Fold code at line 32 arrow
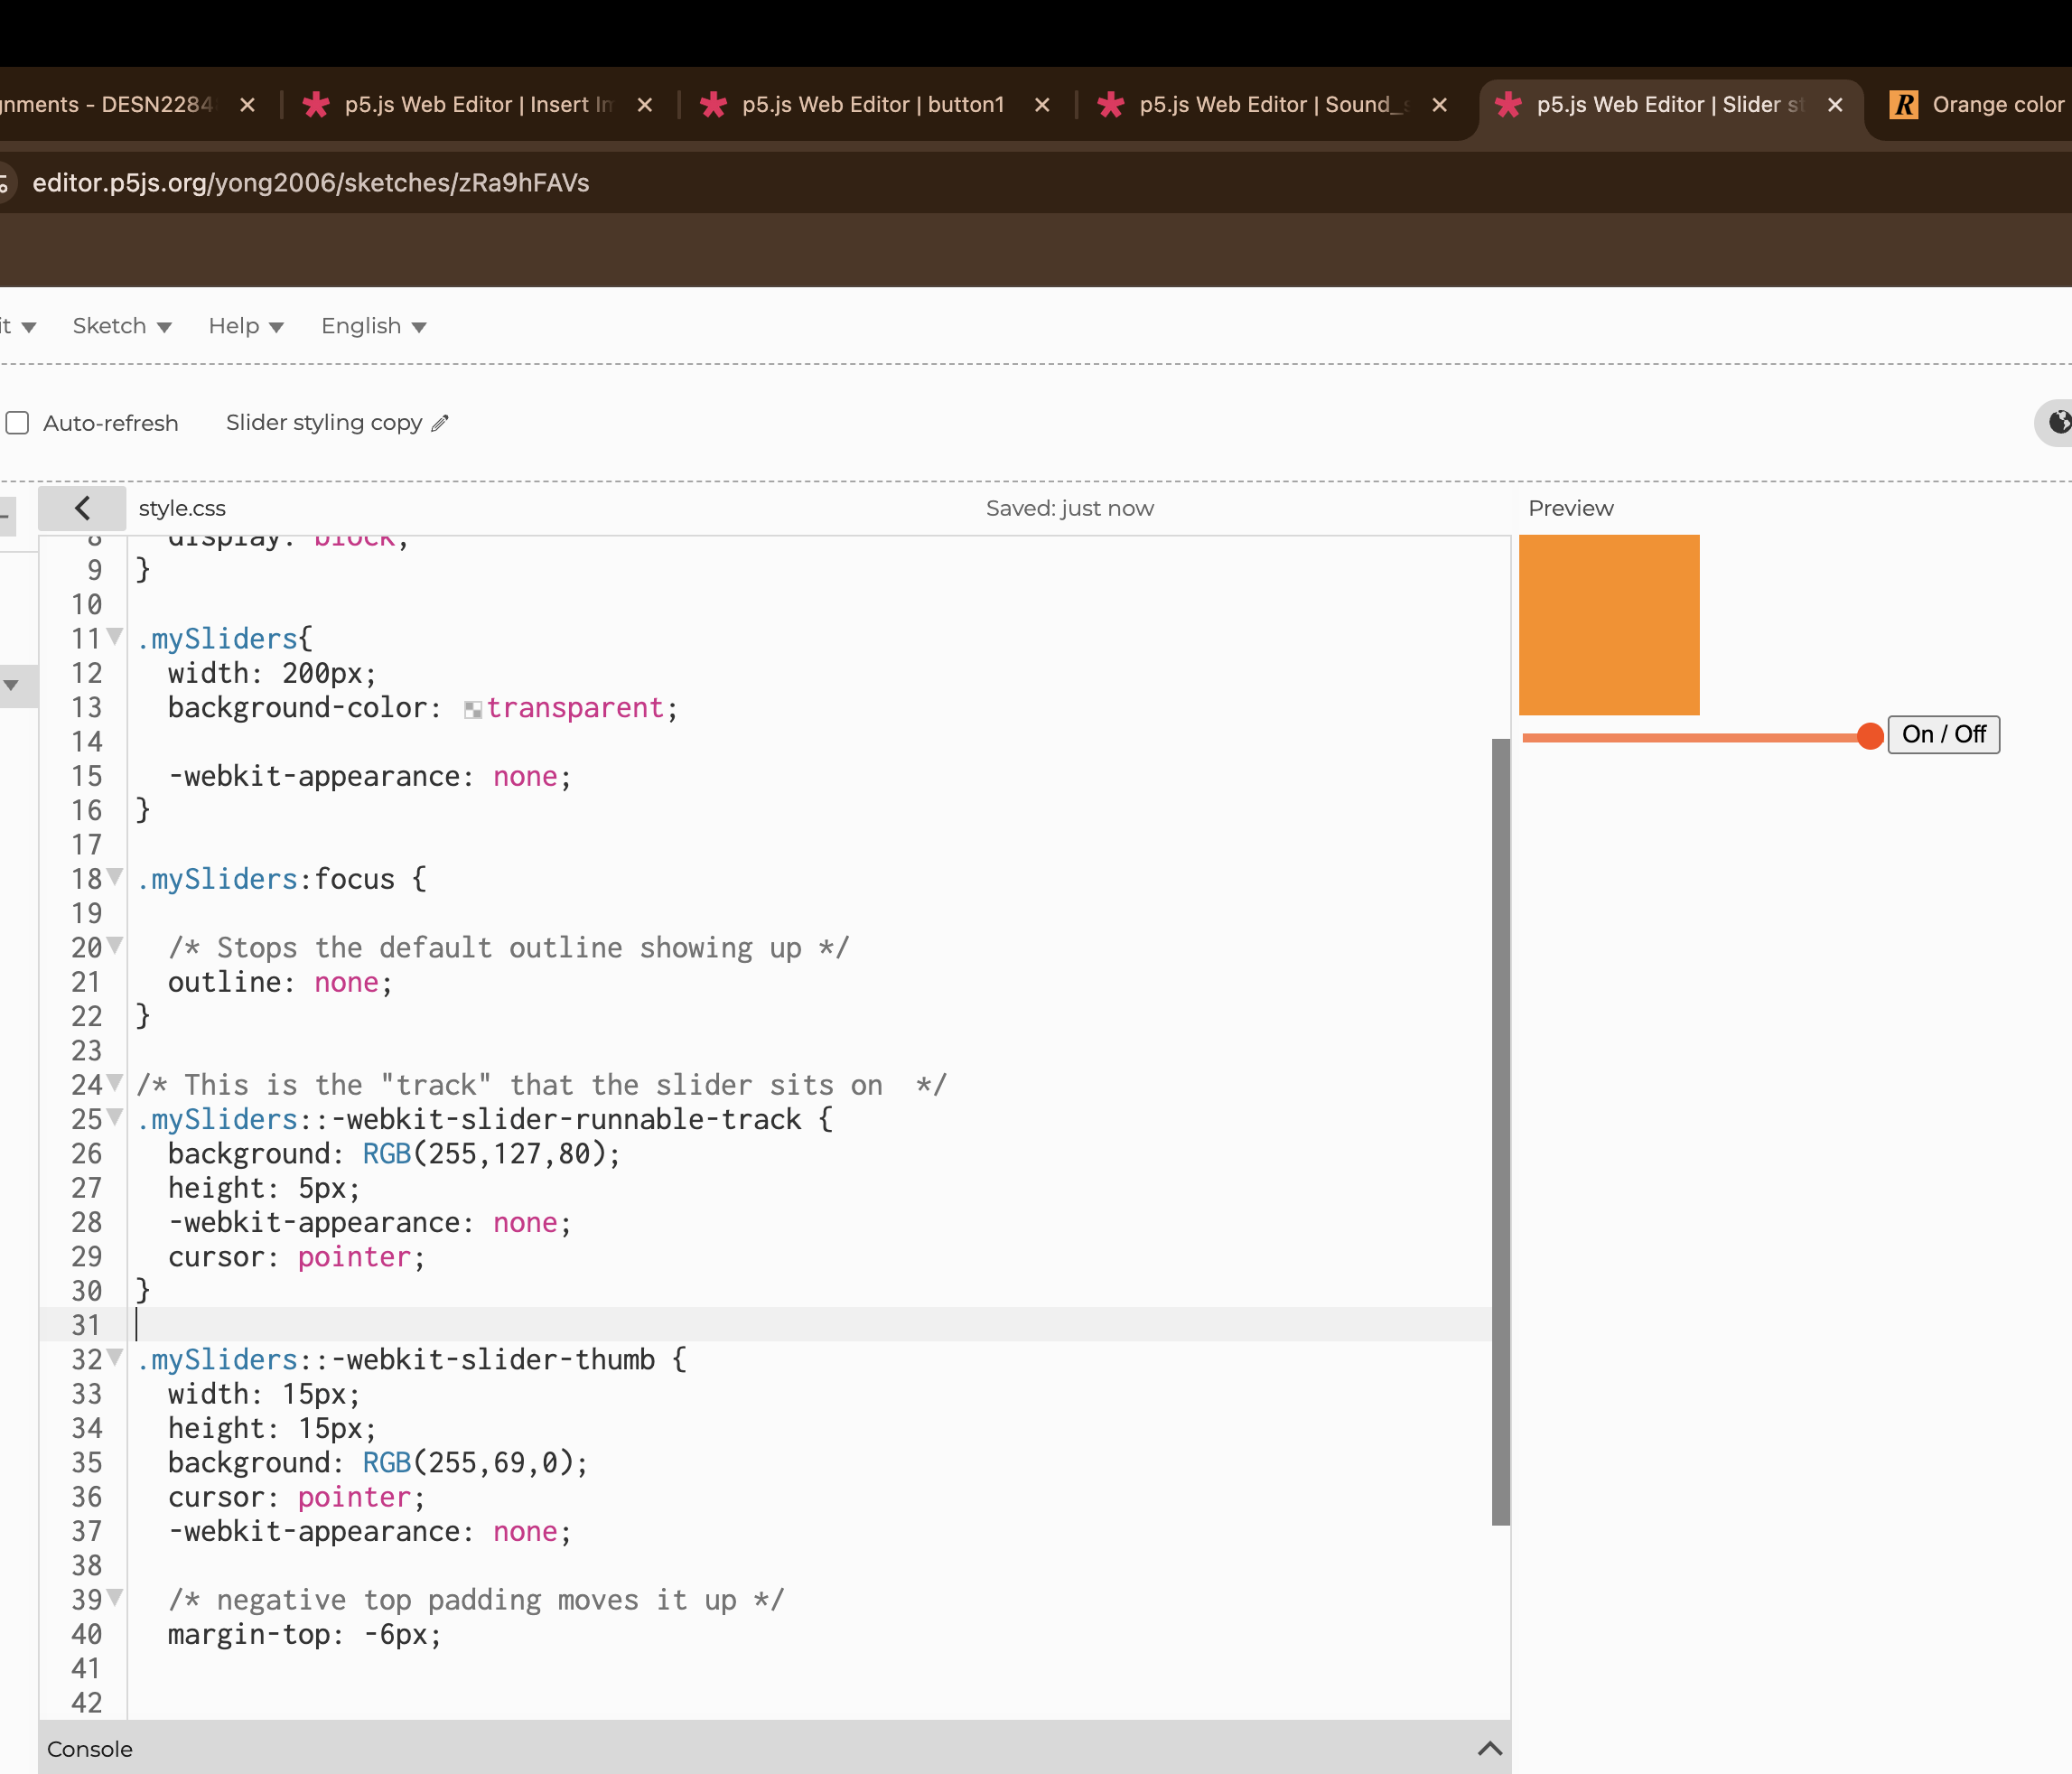Image resolution: width=2072 pixels, height=1774 pixels. pyautogui.click(x=115, y=1358)
